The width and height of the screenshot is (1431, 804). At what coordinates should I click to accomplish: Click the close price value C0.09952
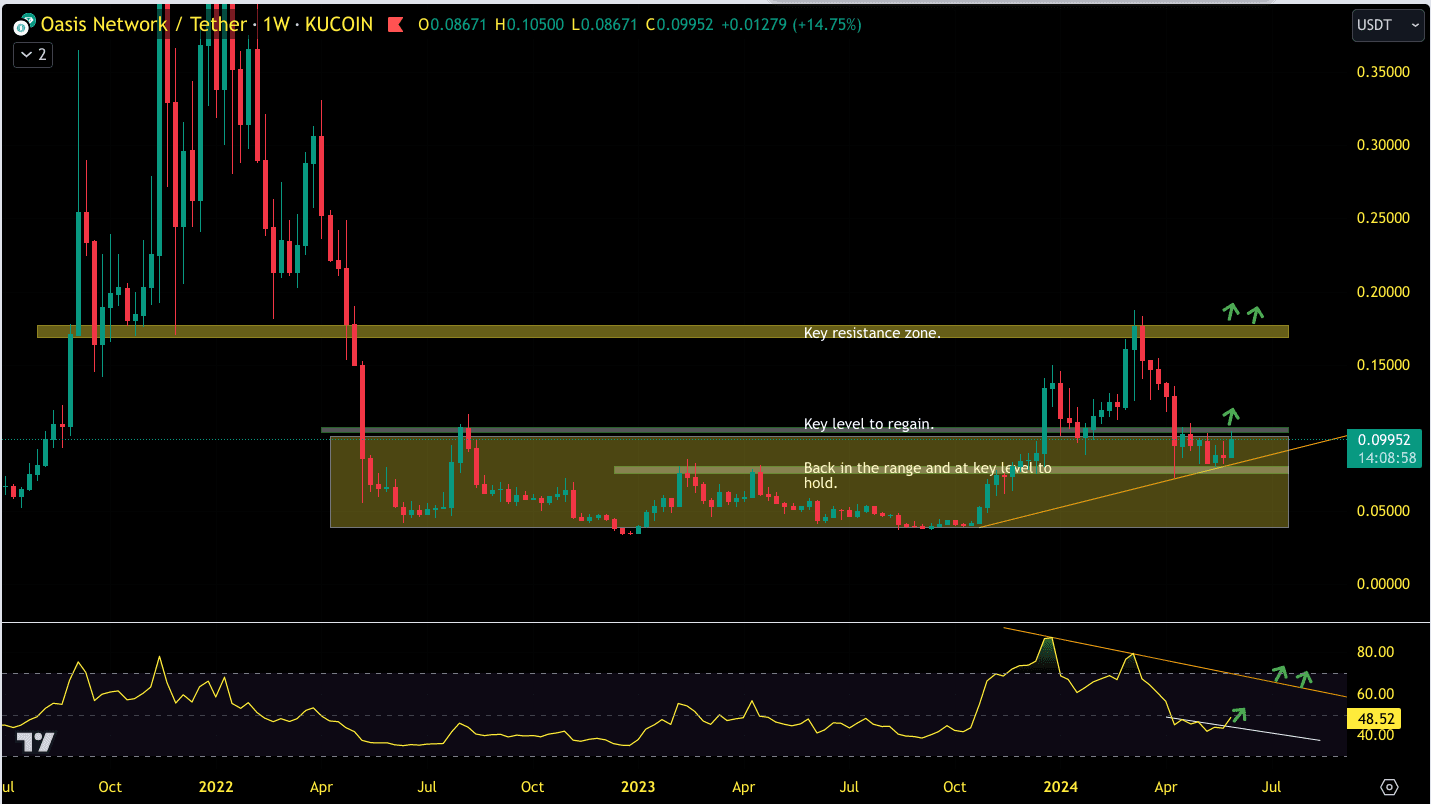click(x=680, y=24)
